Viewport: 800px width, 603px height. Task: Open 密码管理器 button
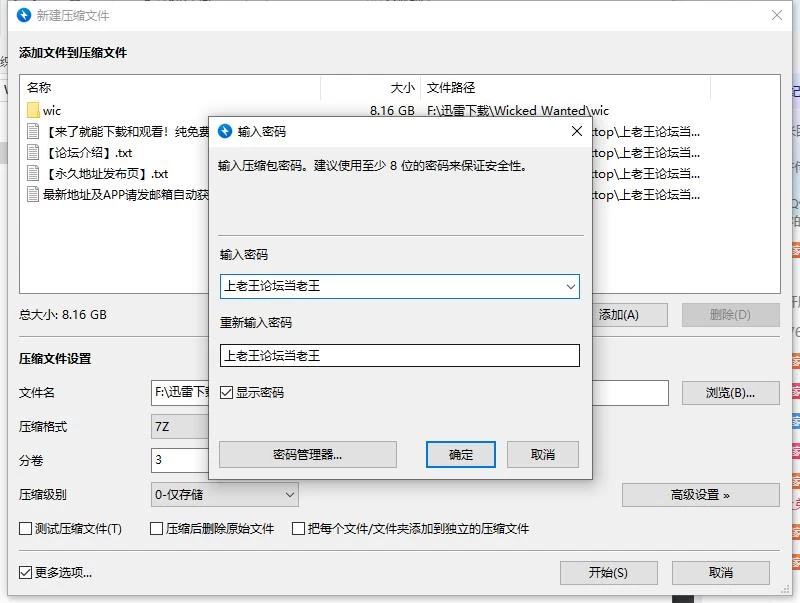(x=308, y=455)
